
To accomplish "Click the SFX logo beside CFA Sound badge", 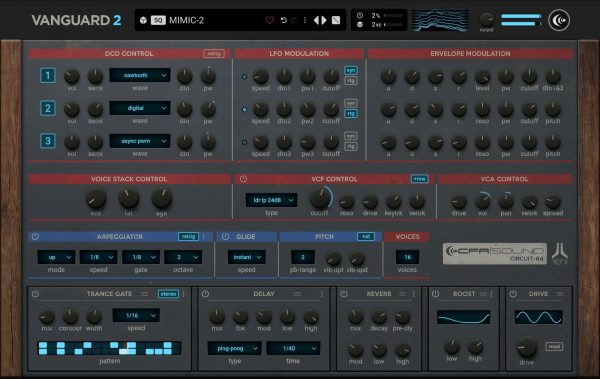I will tap(560, 253).
